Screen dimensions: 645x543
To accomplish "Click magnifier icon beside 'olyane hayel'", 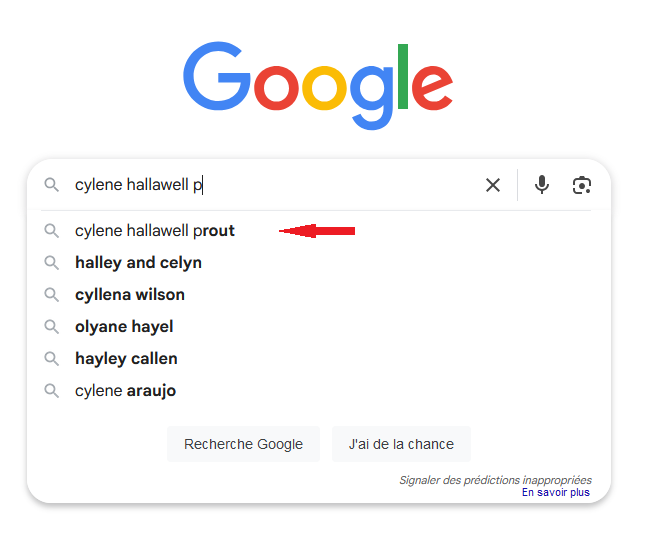I will (x=51, y=327).
